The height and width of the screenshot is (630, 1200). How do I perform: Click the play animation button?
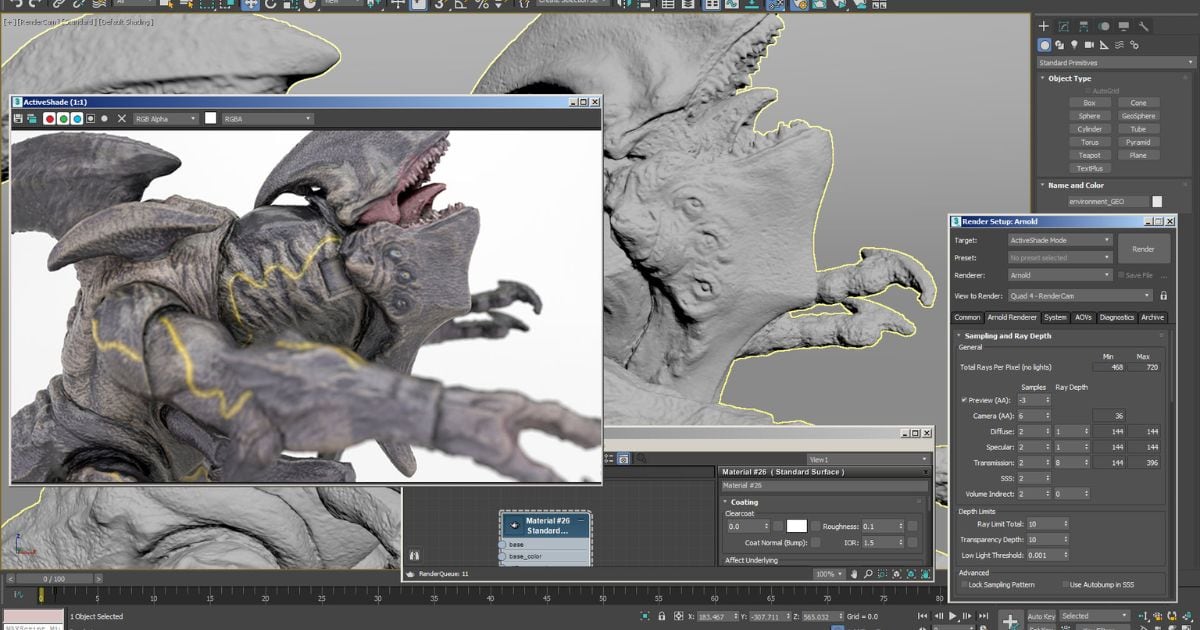952,616
